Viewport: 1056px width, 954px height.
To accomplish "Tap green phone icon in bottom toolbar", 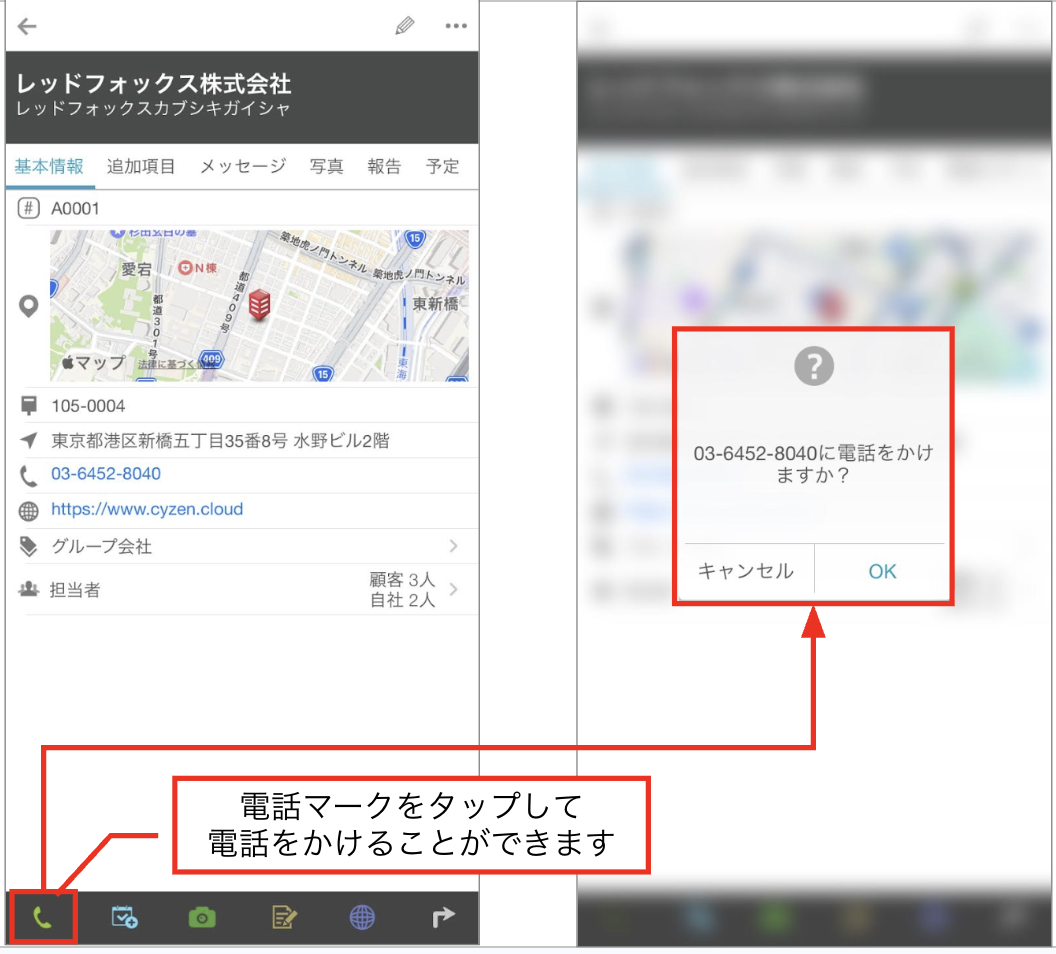I will coord(42,917).
